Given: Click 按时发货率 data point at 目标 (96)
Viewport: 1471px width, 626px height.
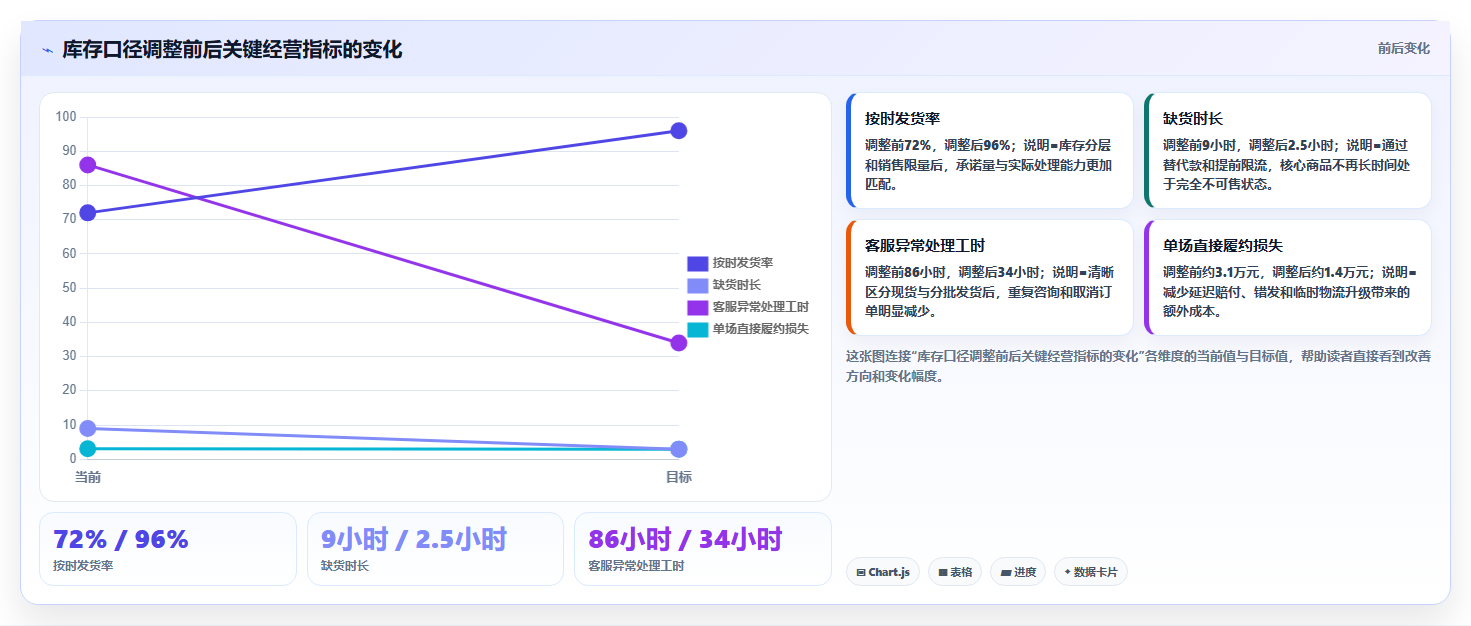Looking at the screenshot, I should pos(678,130).
